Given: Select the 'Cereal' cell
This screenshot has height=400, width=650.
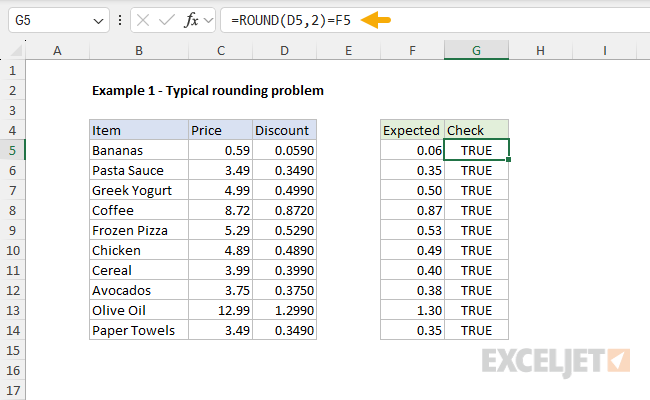Looking at the screenshot, I should coord(139,270).
